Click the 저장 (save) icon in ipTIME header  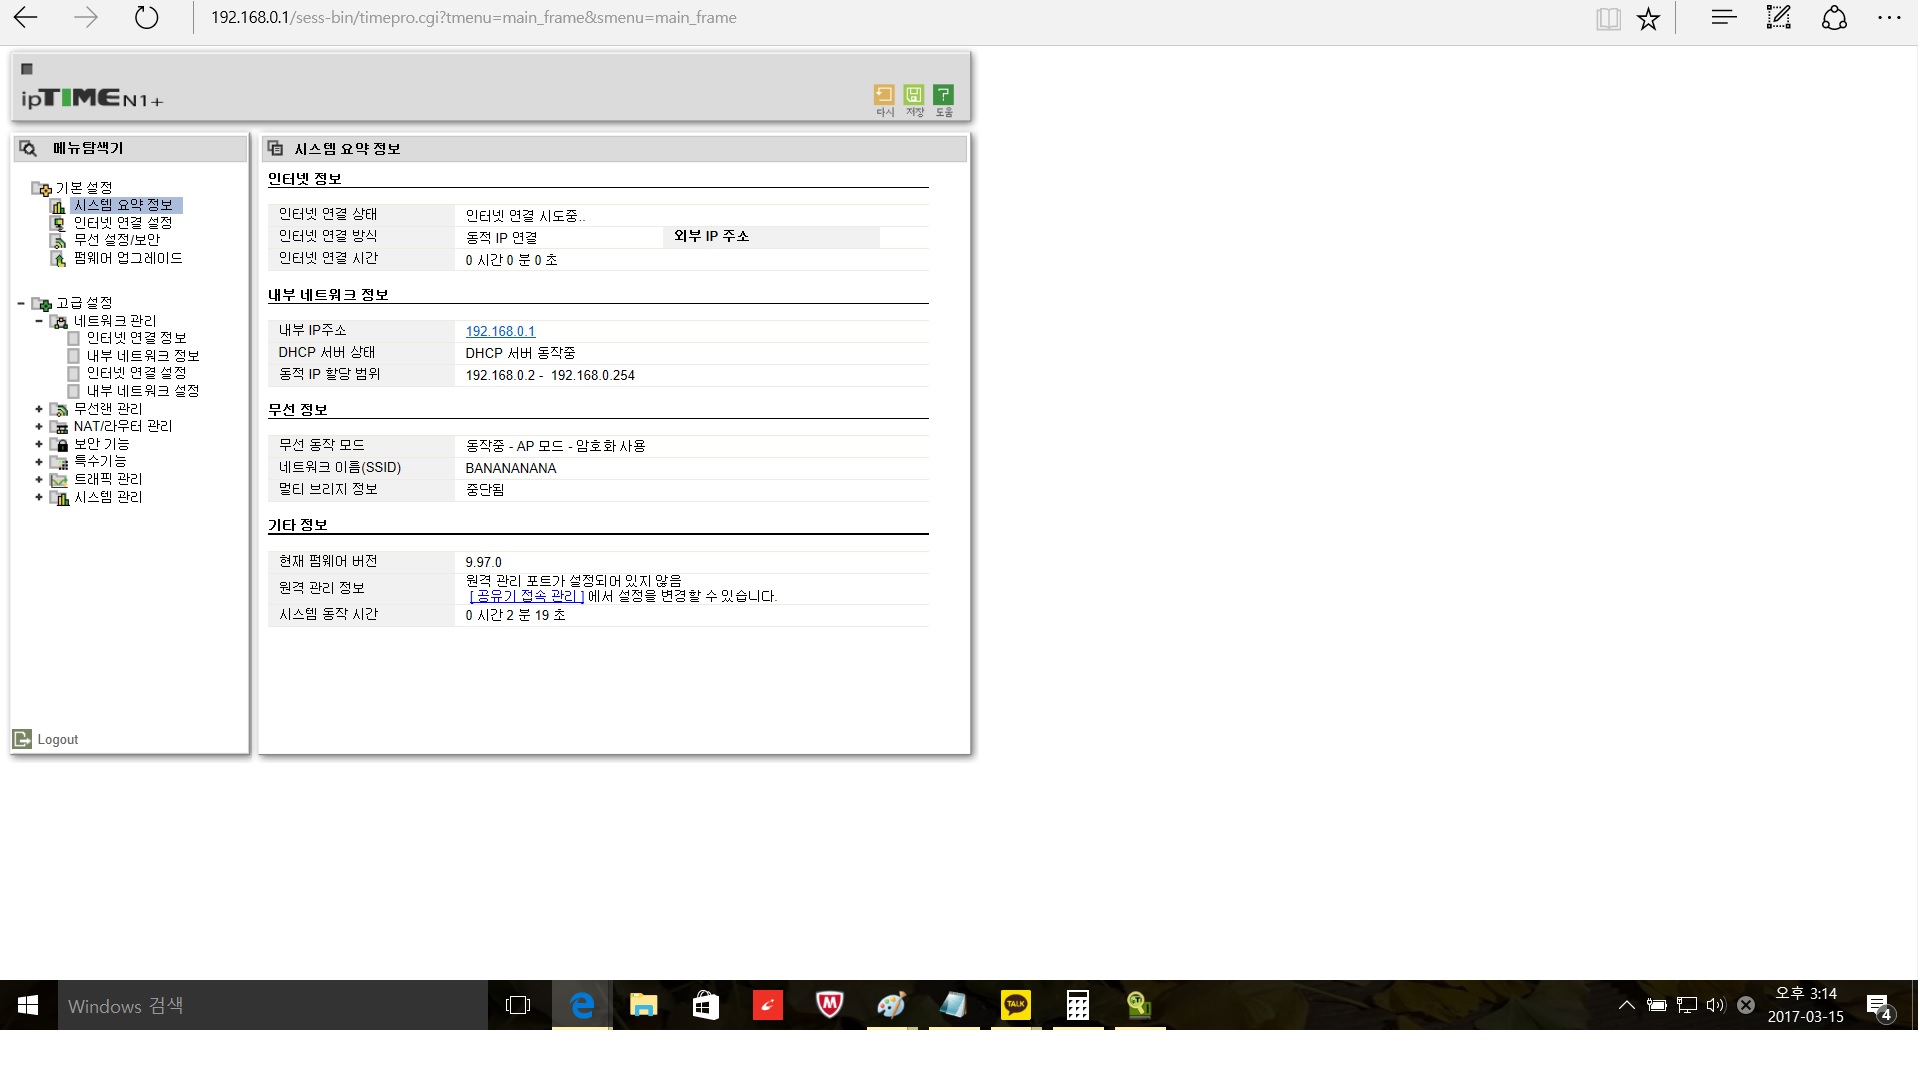(914, 95)
